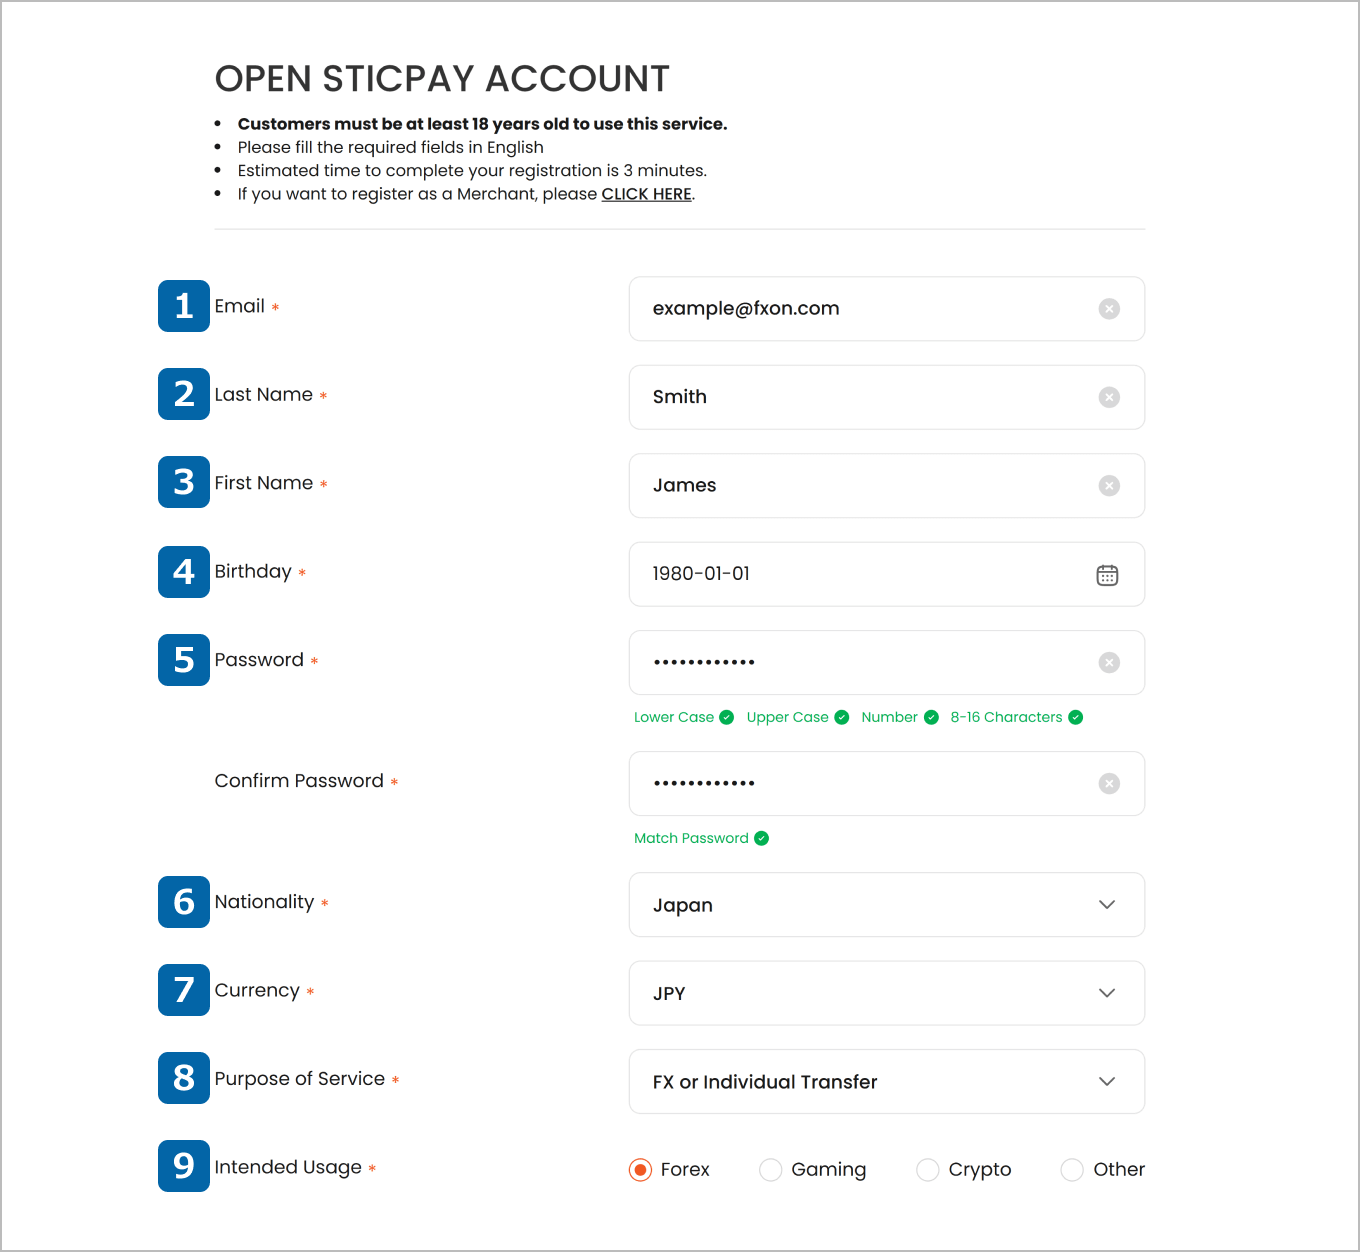Viewport: 1360px width, 1252px height.
Task: Click the Purpose of Service label
Action: [300, 1079]
